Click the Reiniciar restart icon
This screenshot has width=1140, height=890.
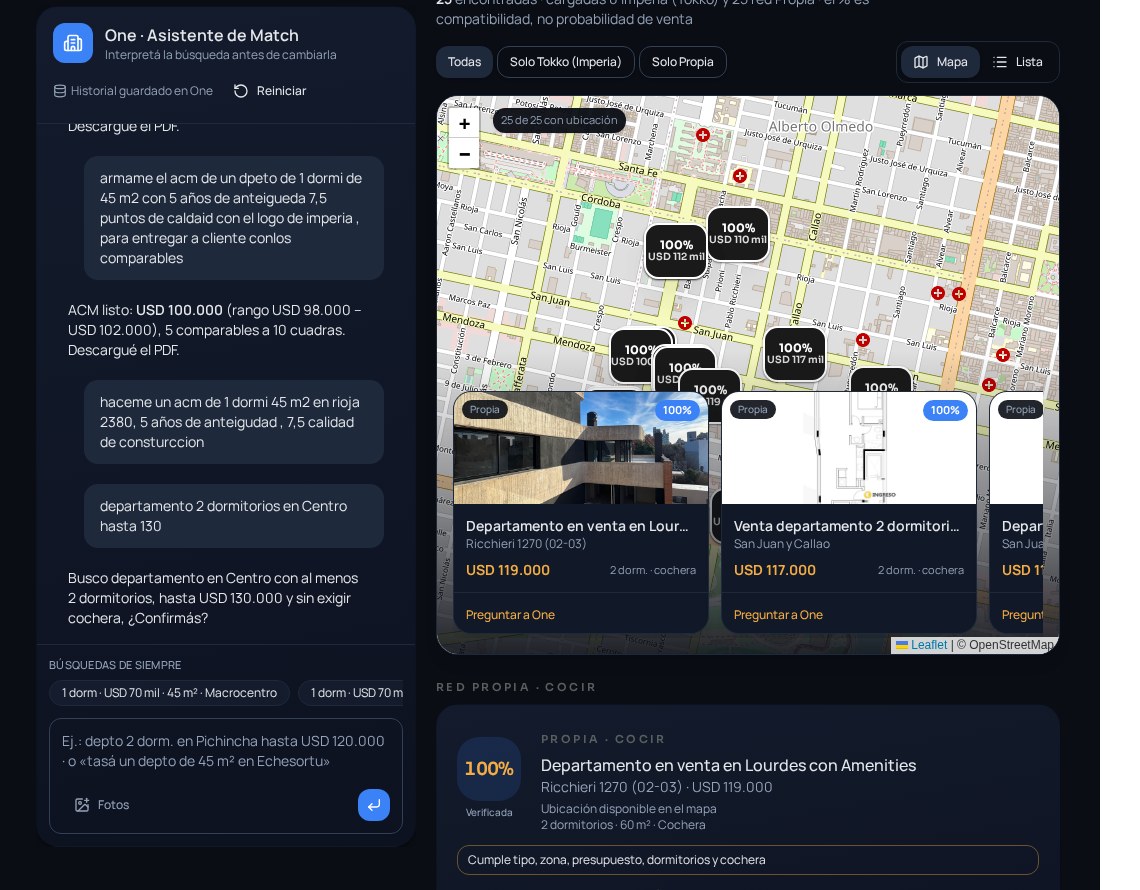241,91
